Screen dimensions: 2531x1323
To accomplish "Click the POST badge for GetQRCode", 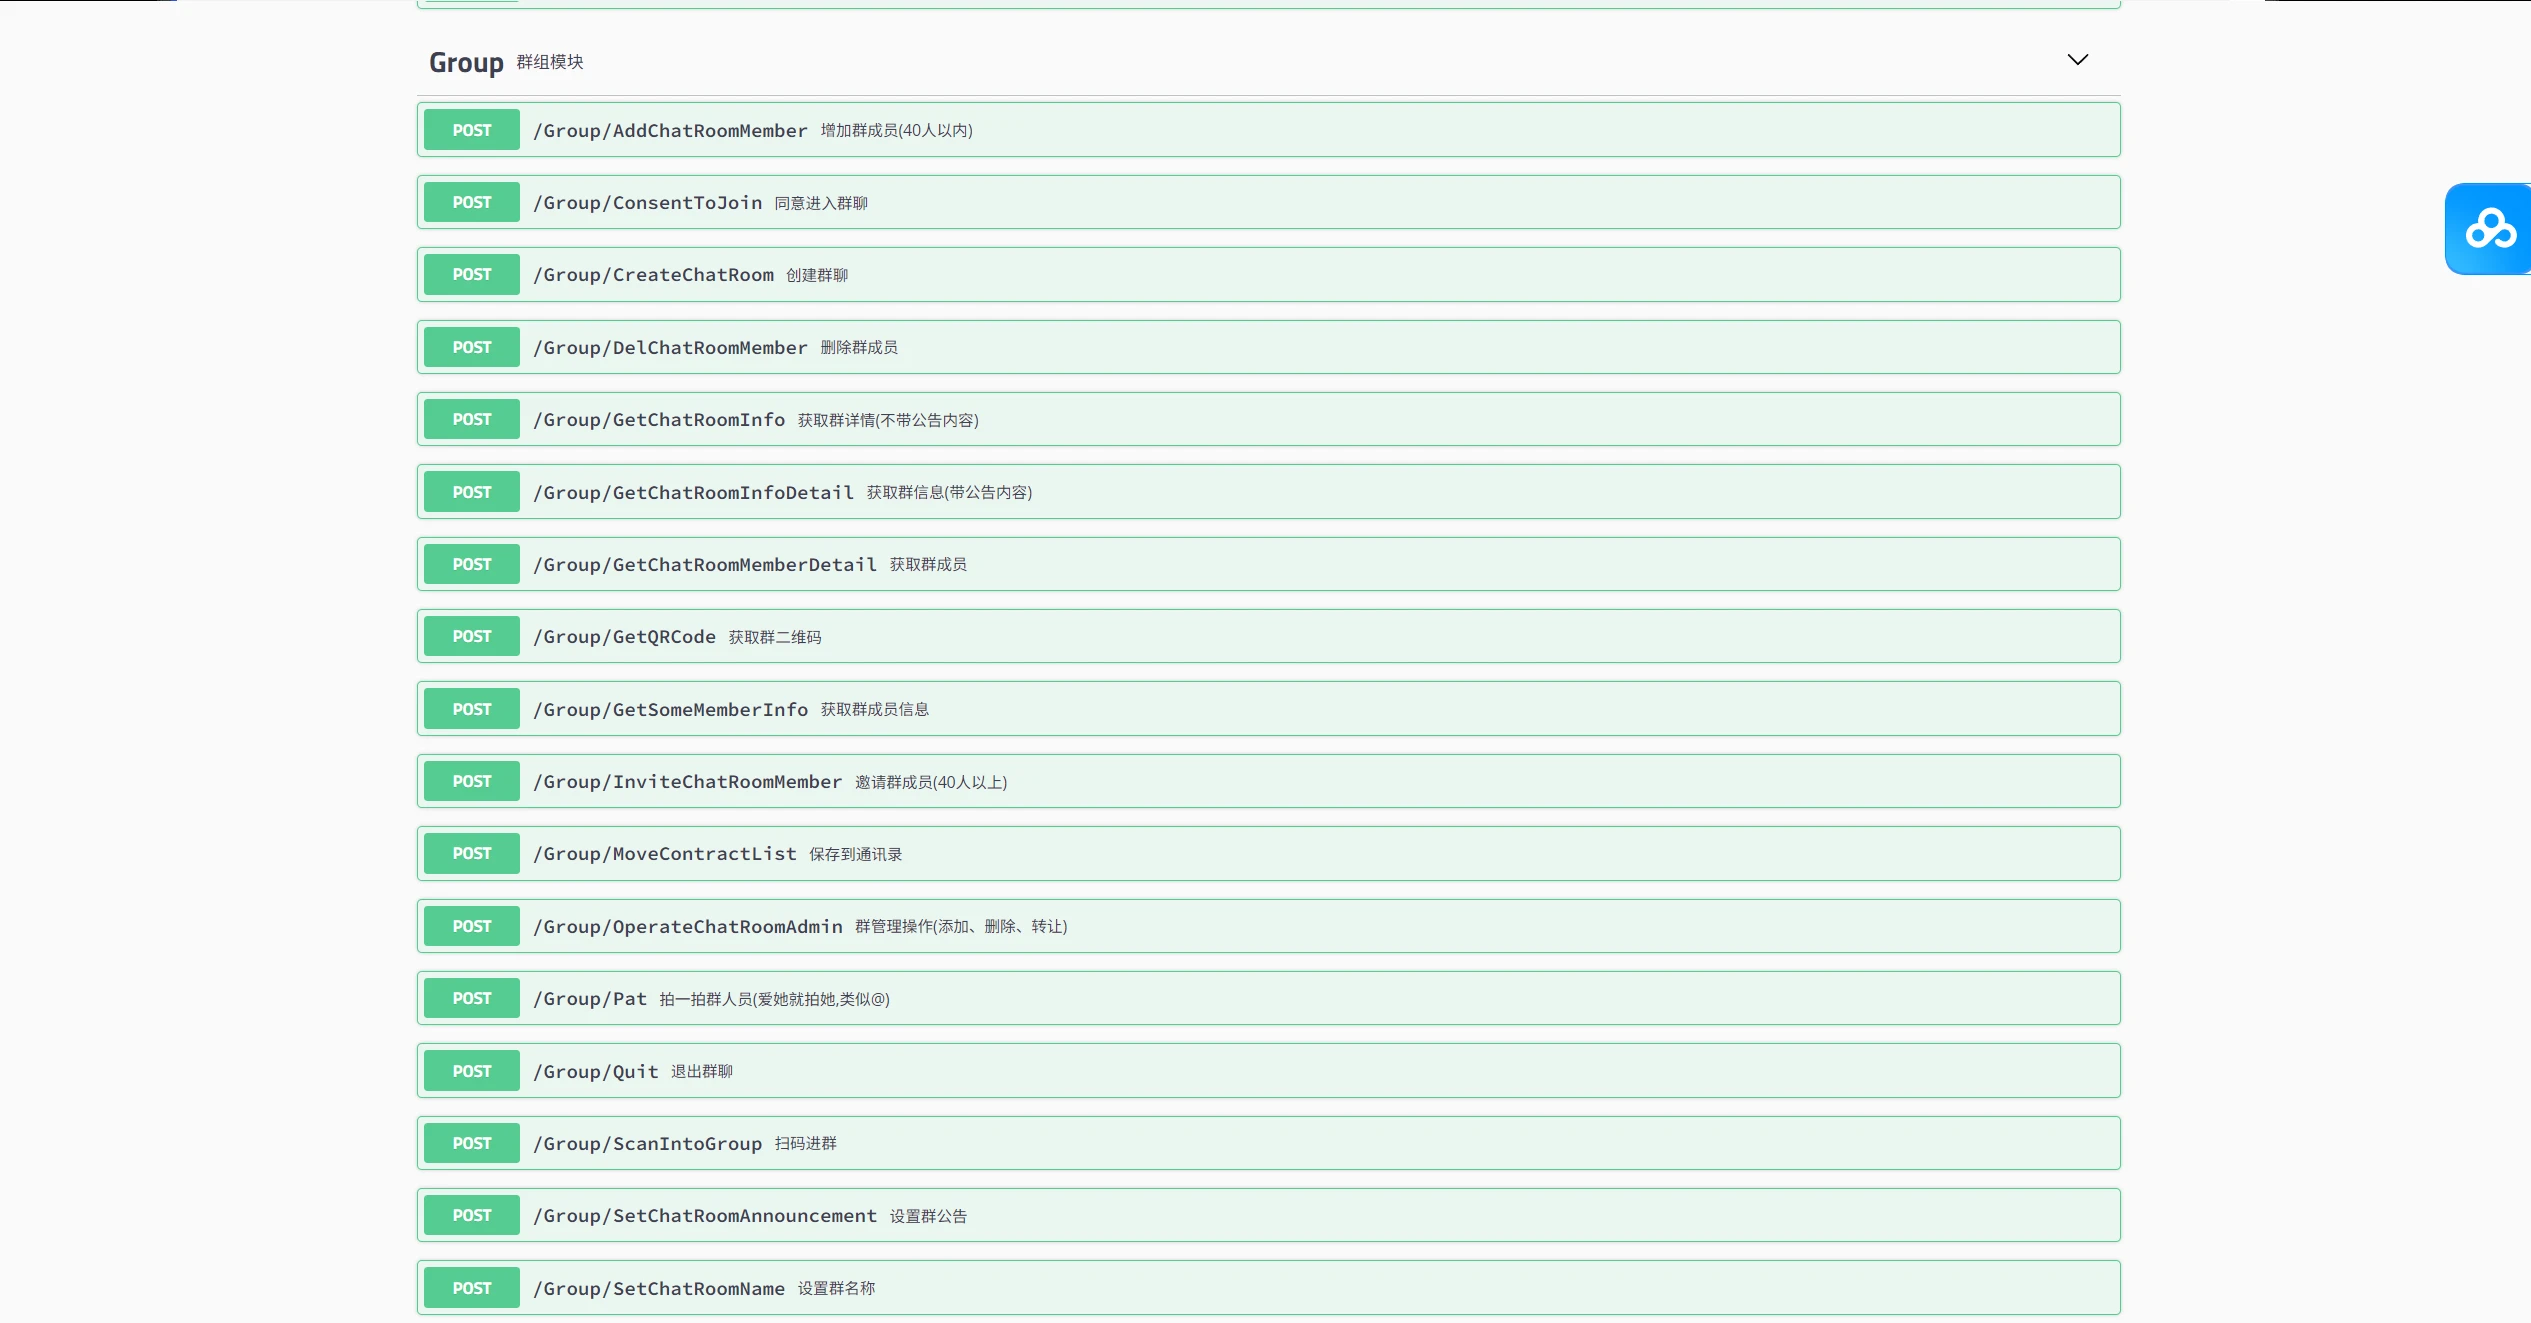I will click(x=471, y=637).
